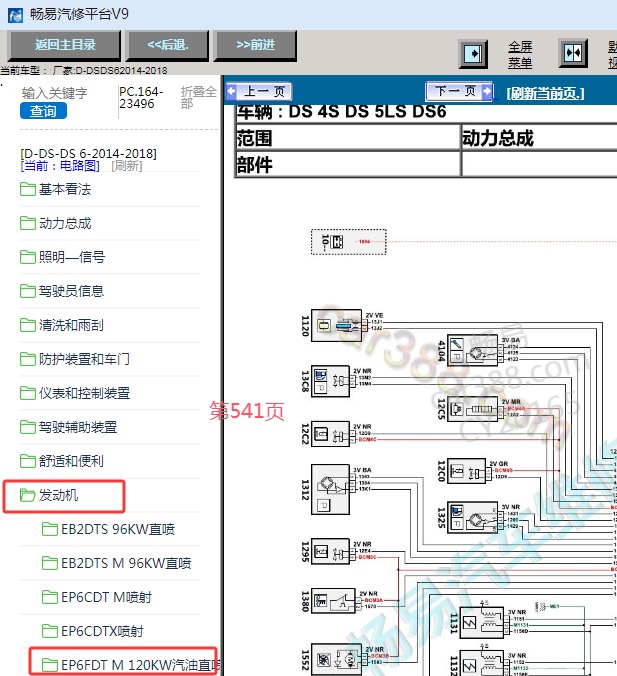
Task: Open the 舒适和便利 folder
Action: pos(71,461)
